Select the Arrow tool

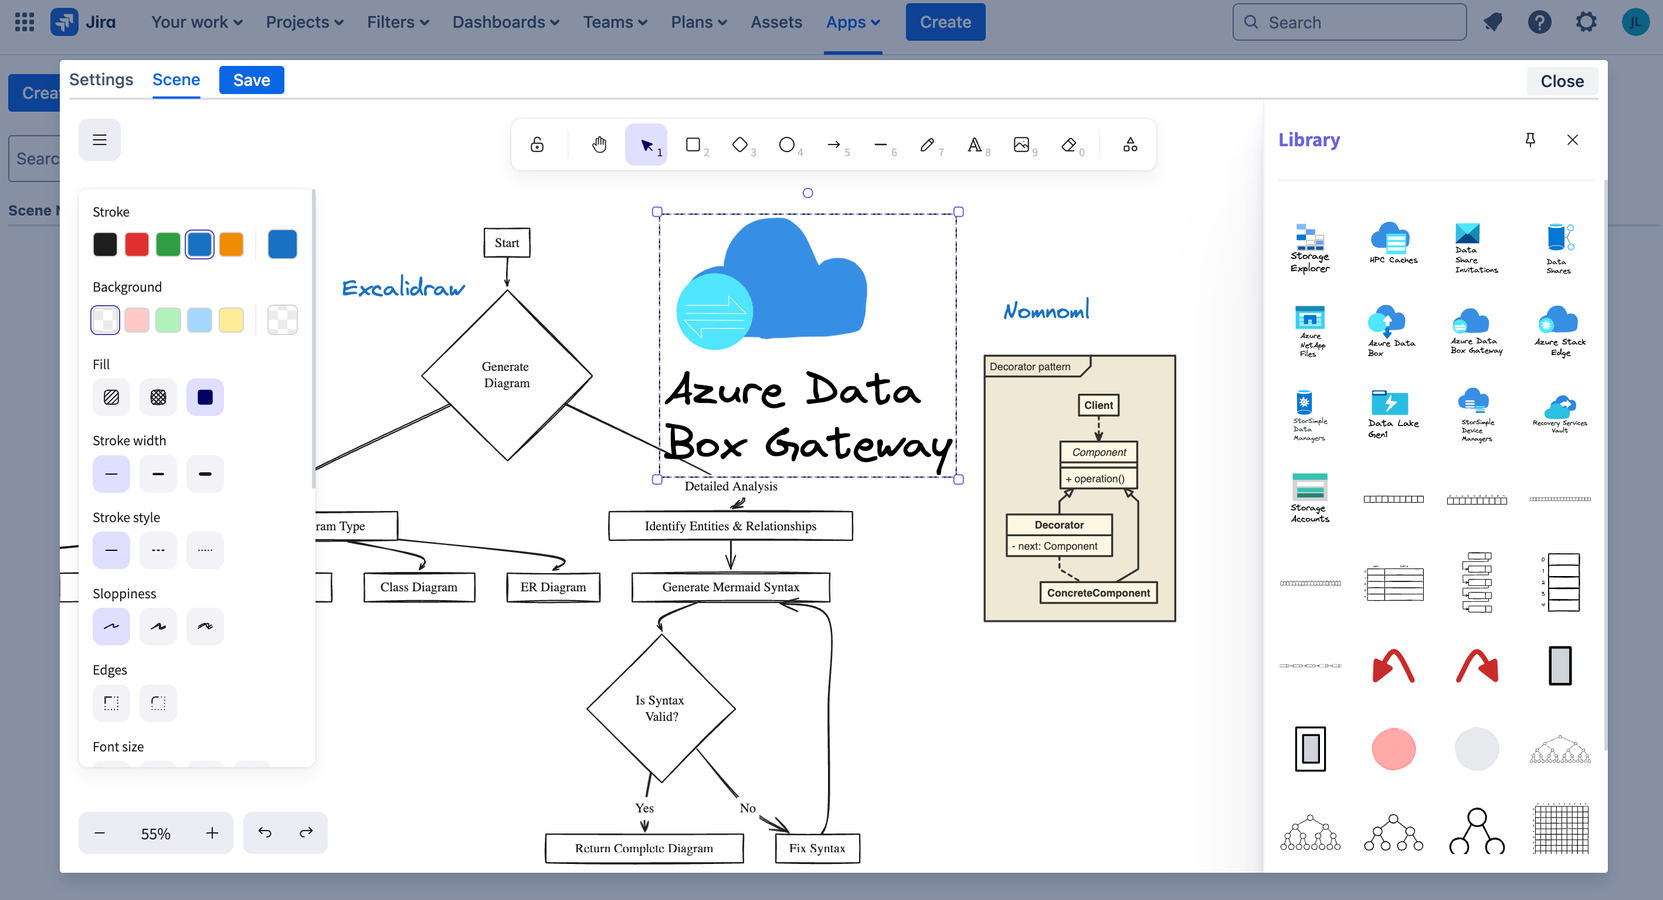pos(834,145)
